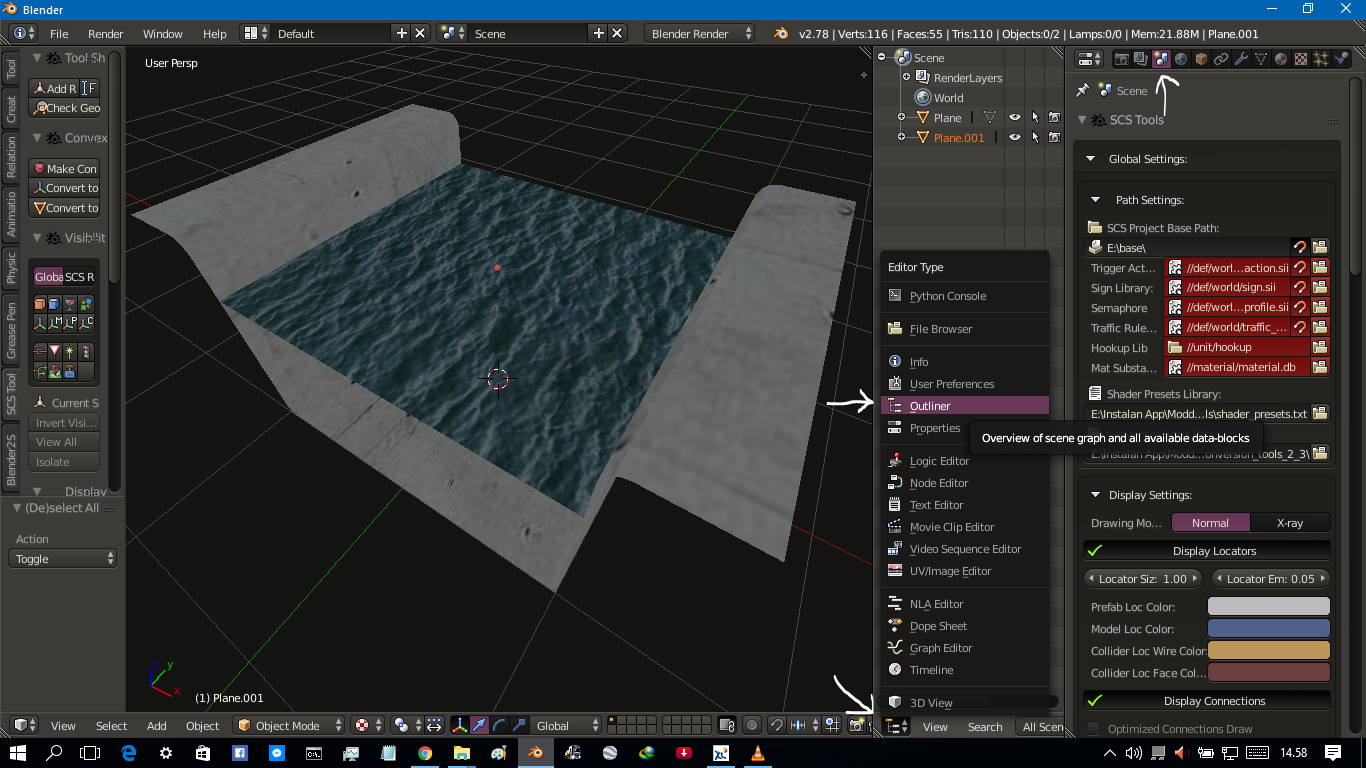Activate the translate manipulator arrow icon
Image resolution: width=1366 pixels, height=768 pixels.
tap(479, 726)
